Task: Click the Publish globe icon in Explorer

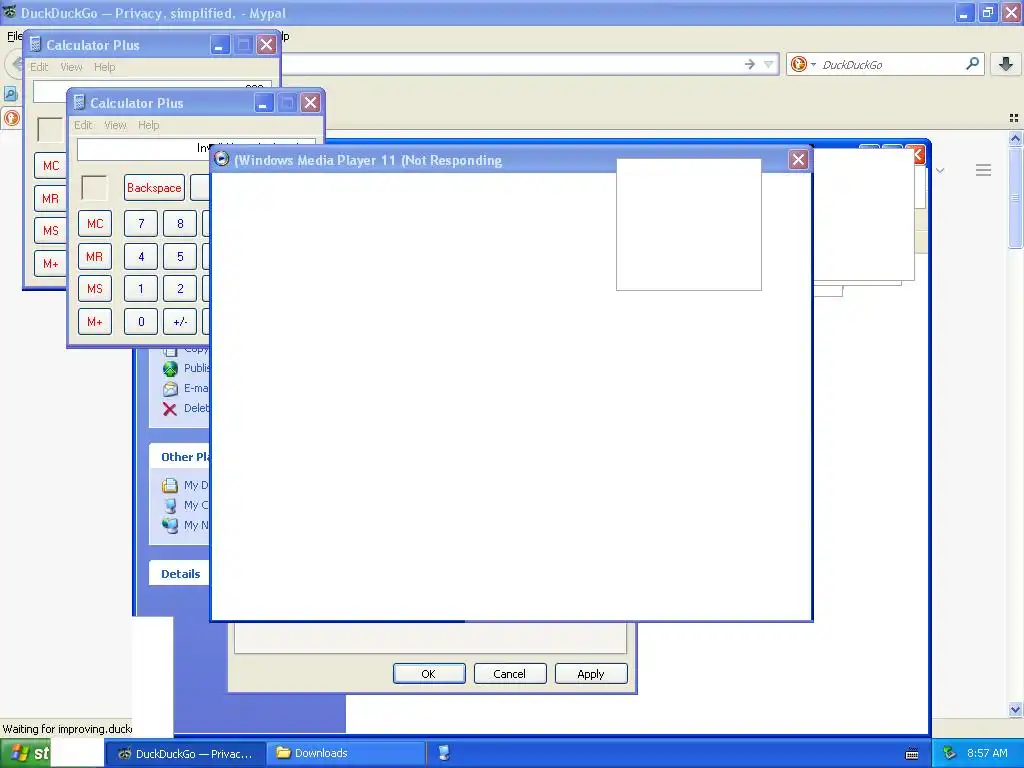Action: click(x=170, y=368)
